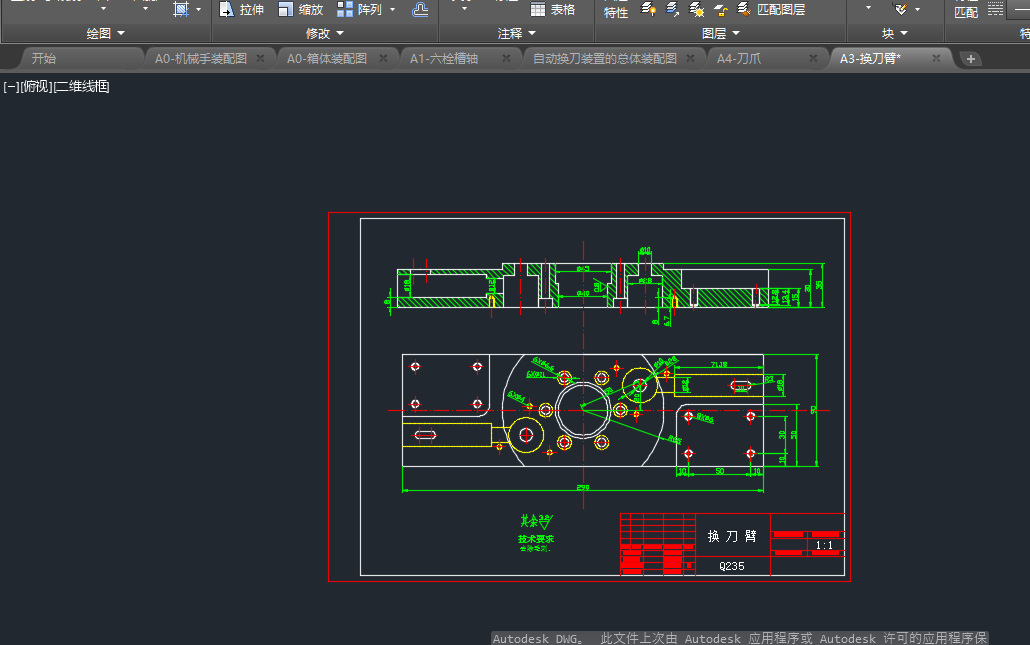
Task: Select the 拉伸 (Stretch) tool
Action: point(240,10)
